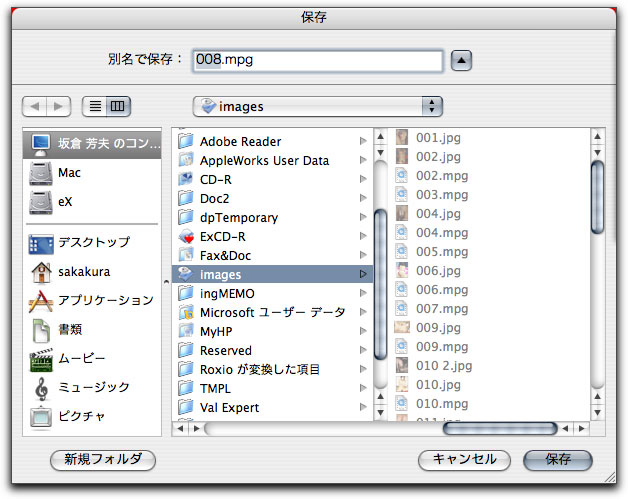Expand the Val Expert folder arrow
Image resolution: width=628 pixels, height=499 pixels.
coord(363,407)
